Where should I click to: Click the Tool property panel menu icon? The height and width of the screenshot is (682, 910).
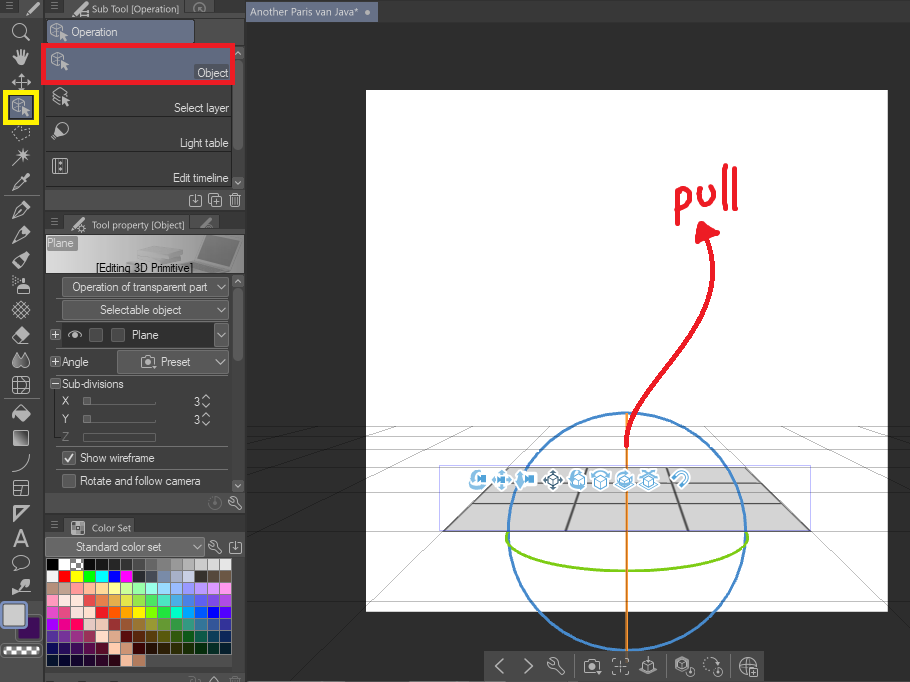[55, 222]
